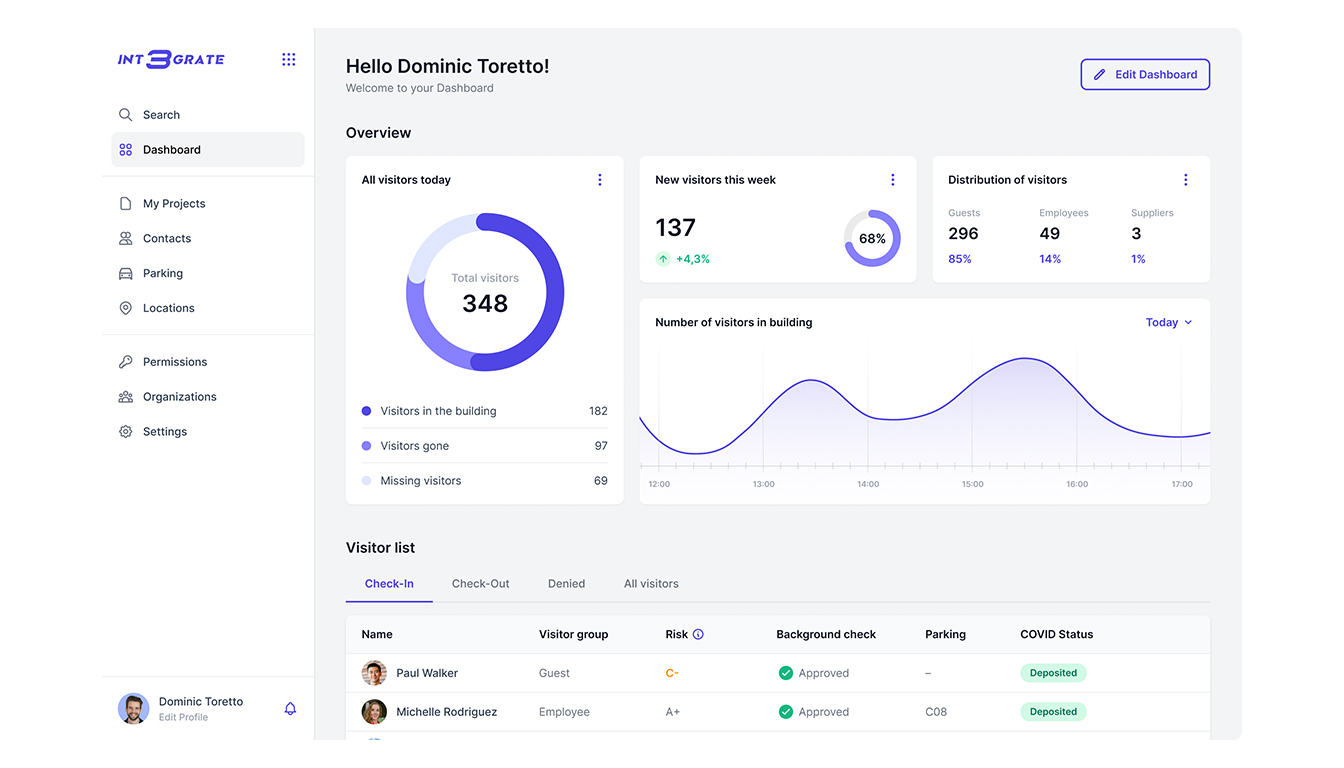The width and height of the screenshot is (1344, 768).
Task: Open options menu for All visitors today
Action: (x=600, y=180)
